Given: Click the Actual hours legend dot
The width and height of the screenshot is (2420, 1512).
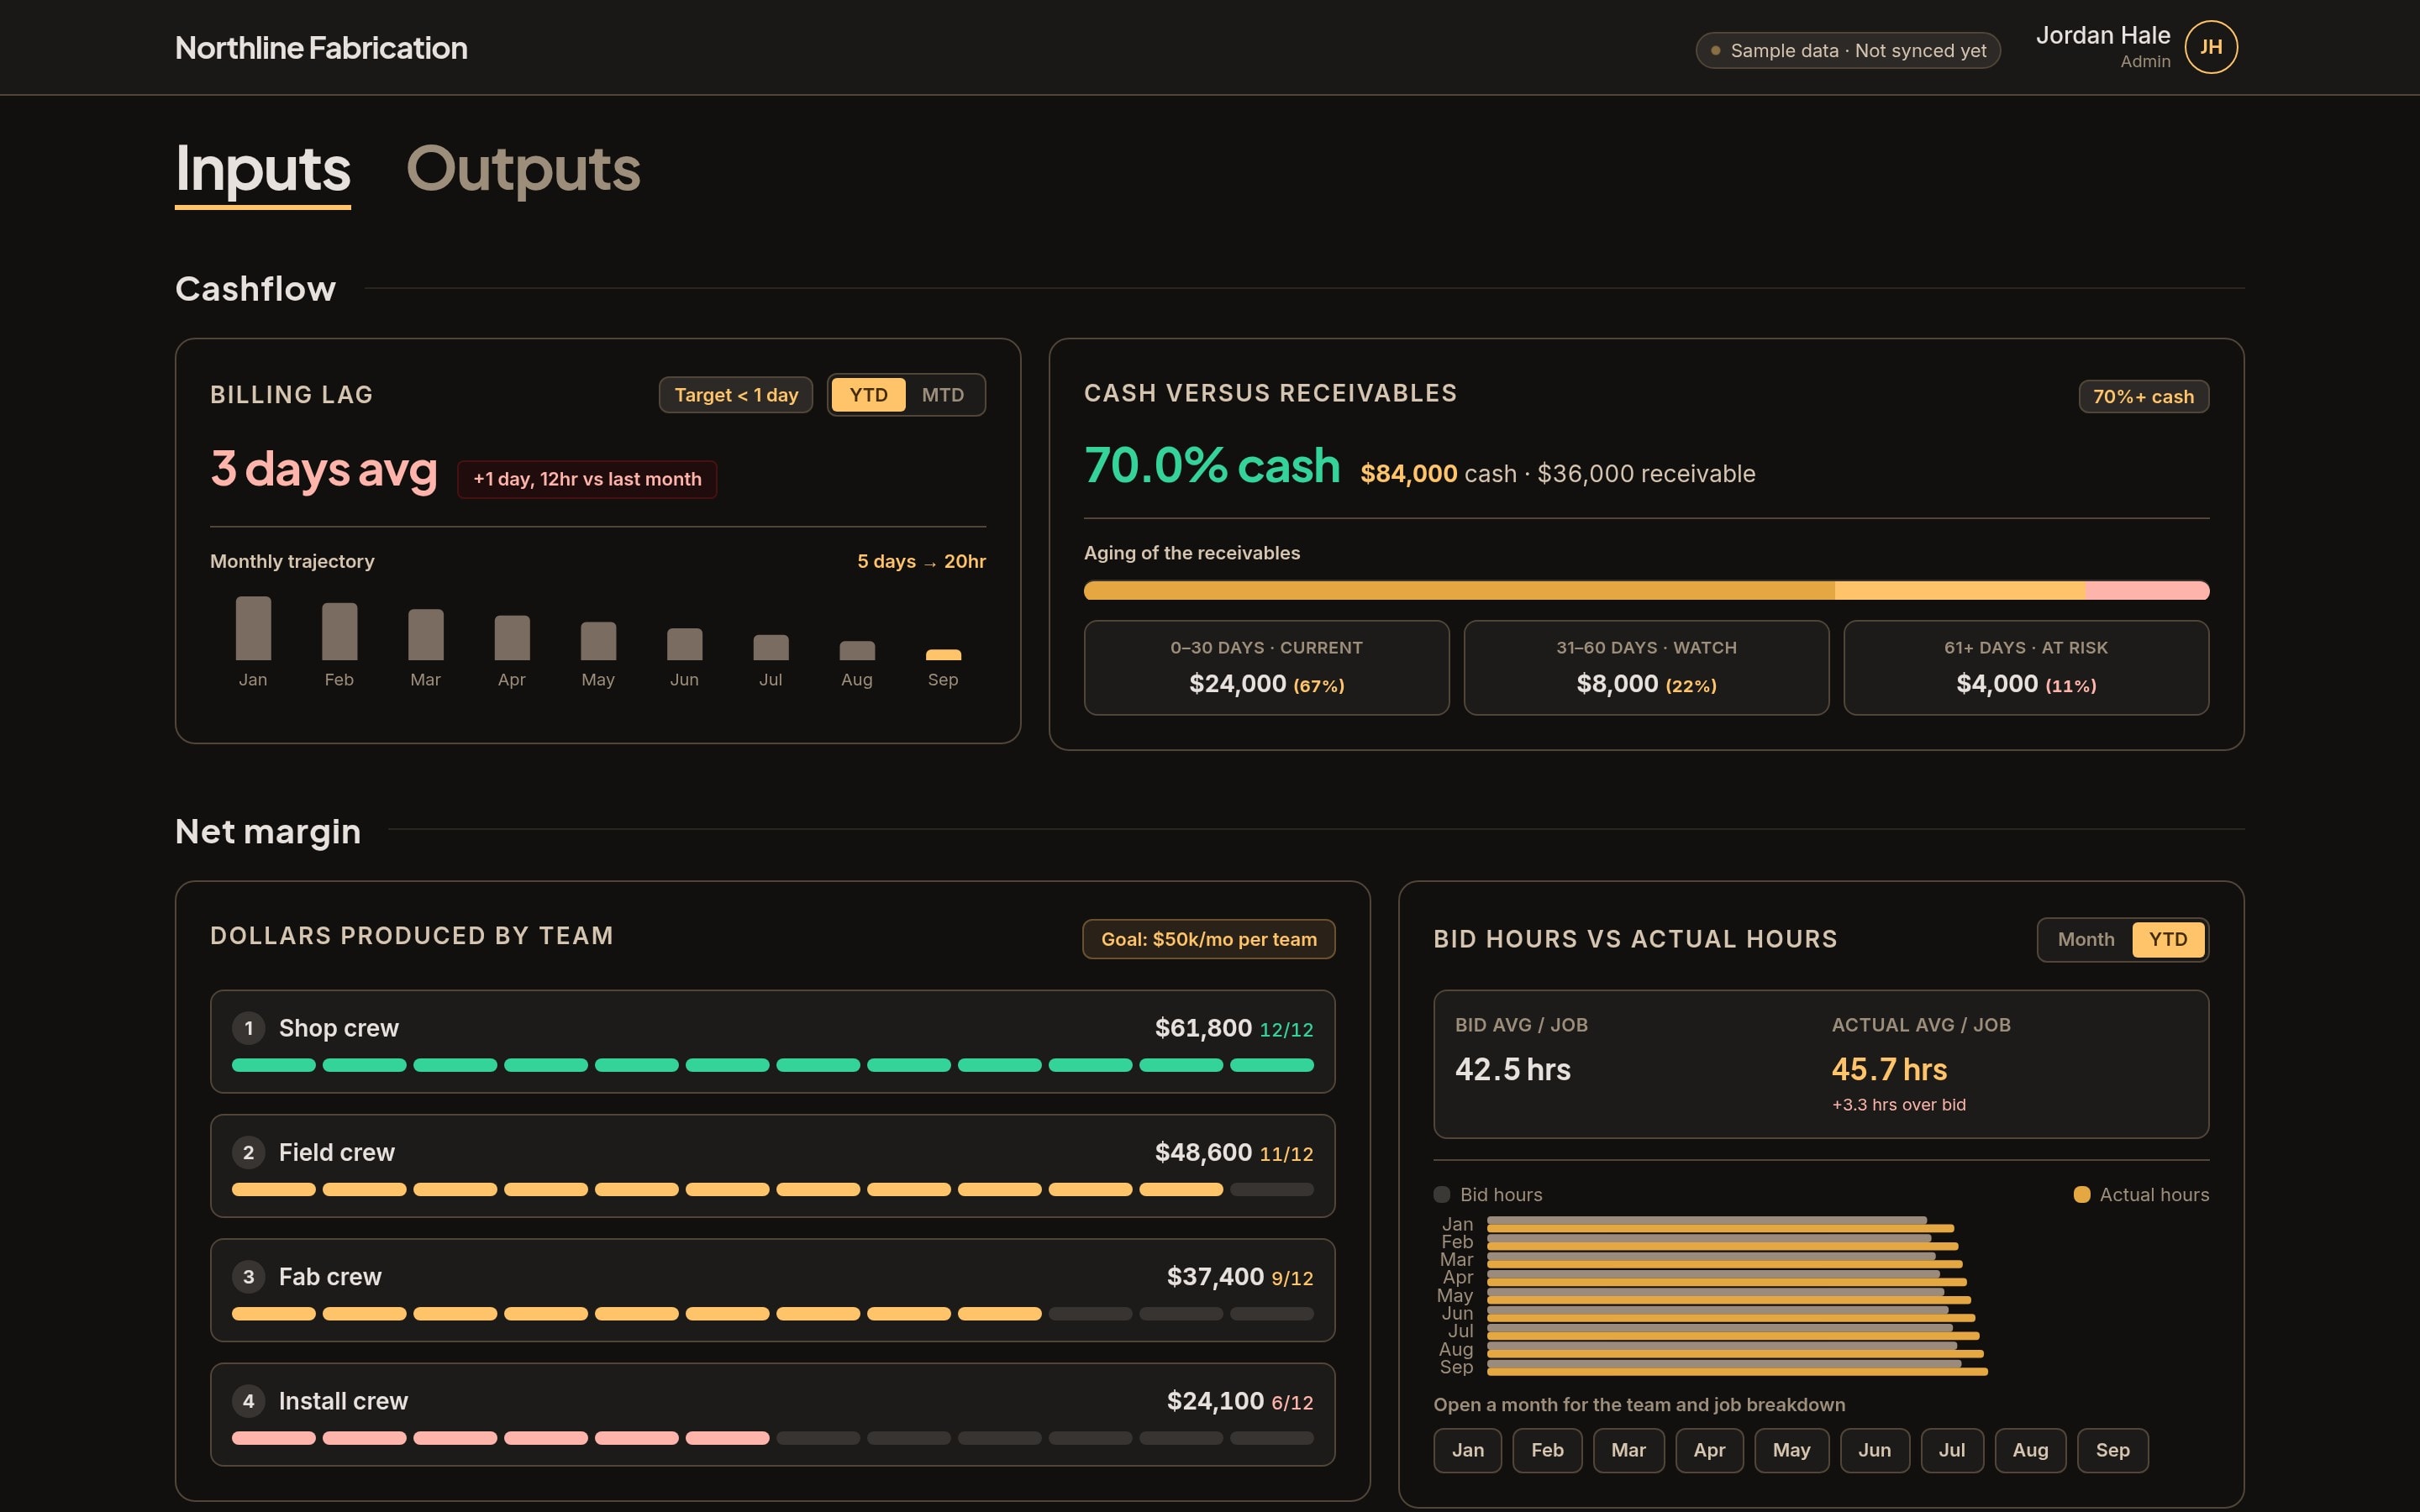Looking at the screenshot, I should tap(2082, 1194).
